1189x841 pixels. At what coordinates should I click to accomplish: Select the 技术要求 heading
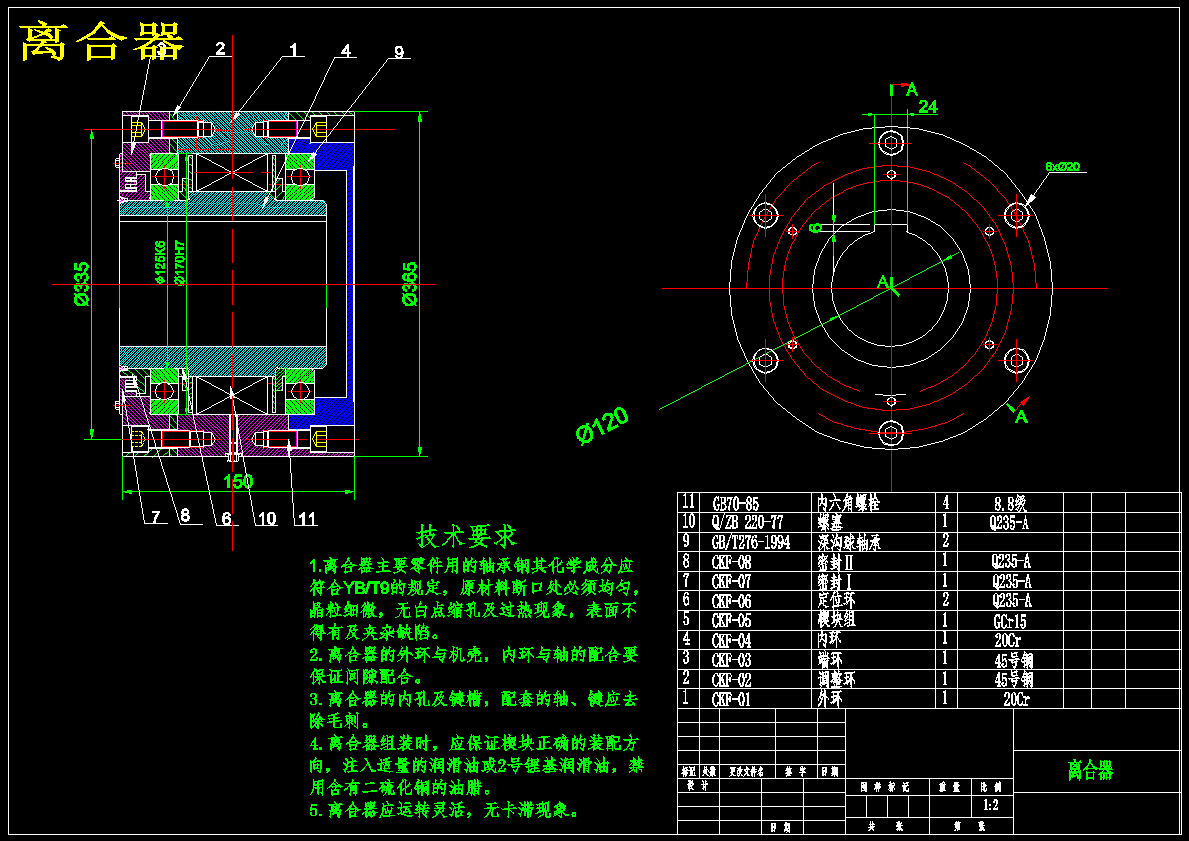(466, 536)
